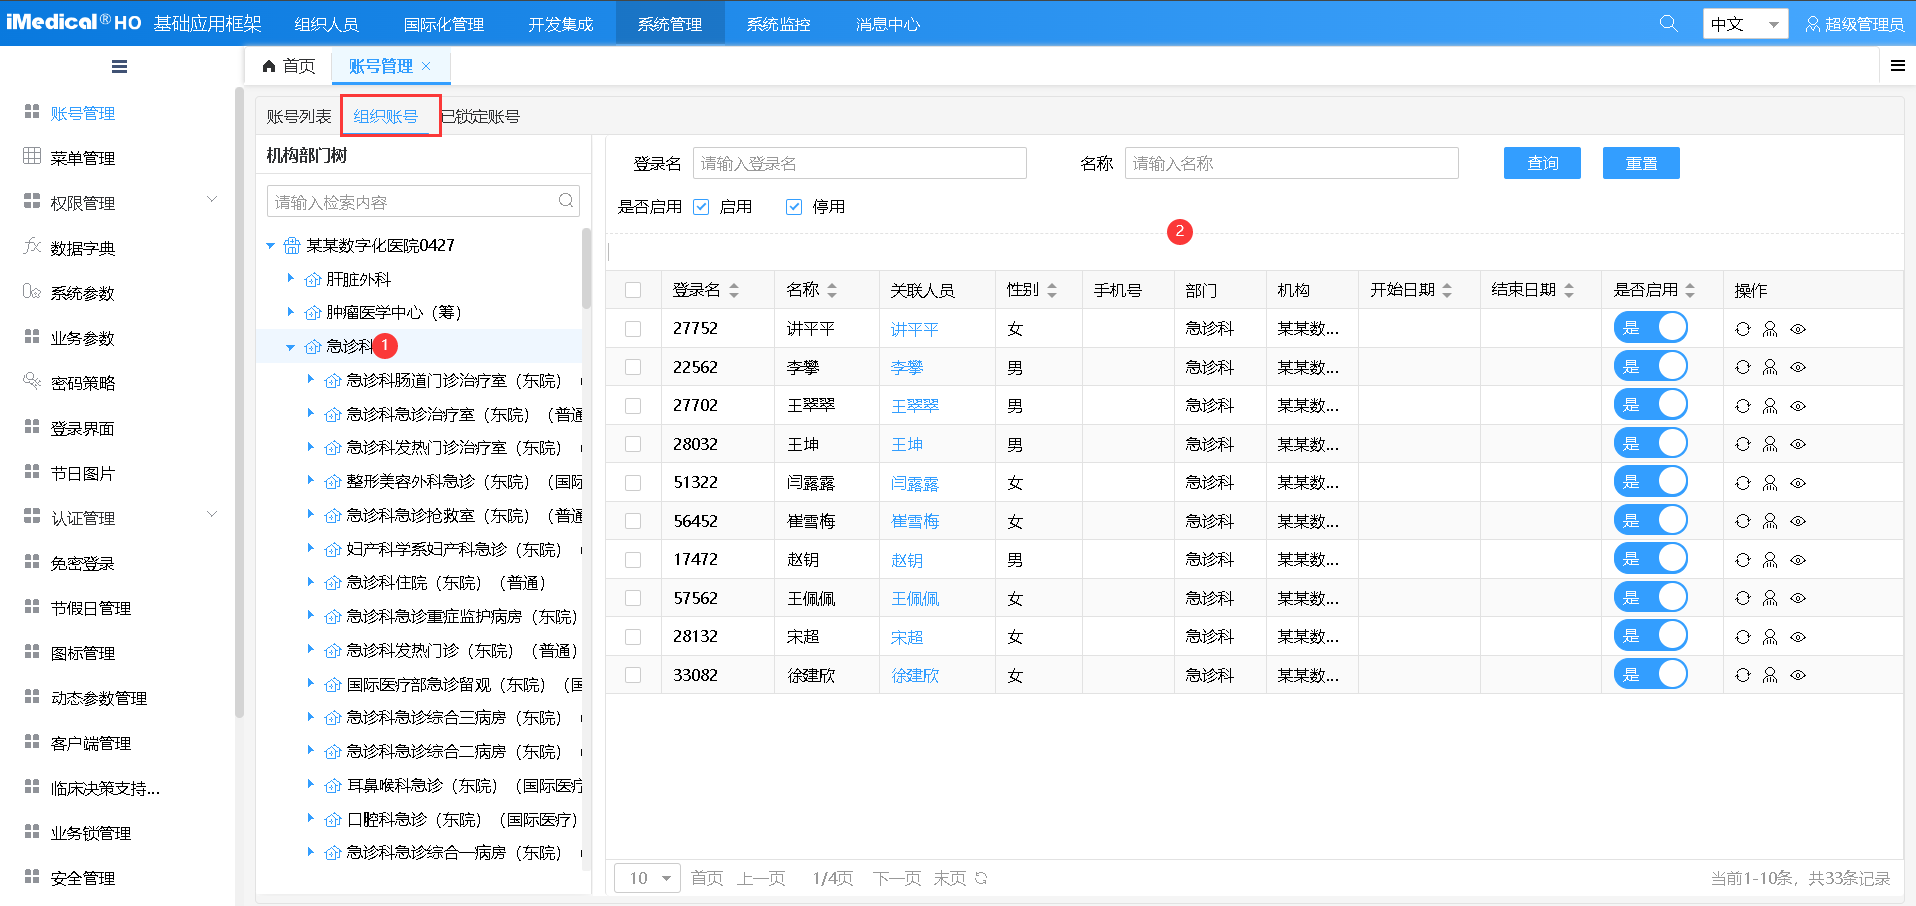Click the hamburger icon at the top right

(x=1897, y=66)
